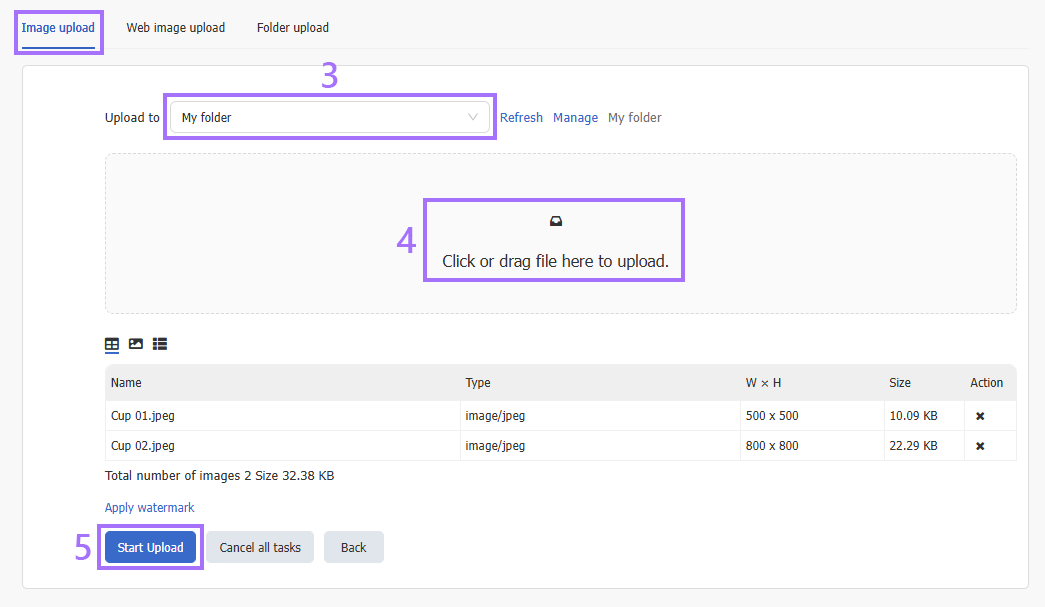1045x607 pixels.
Task: Click the Apply watermark link
Action: [x=150, y=508]
